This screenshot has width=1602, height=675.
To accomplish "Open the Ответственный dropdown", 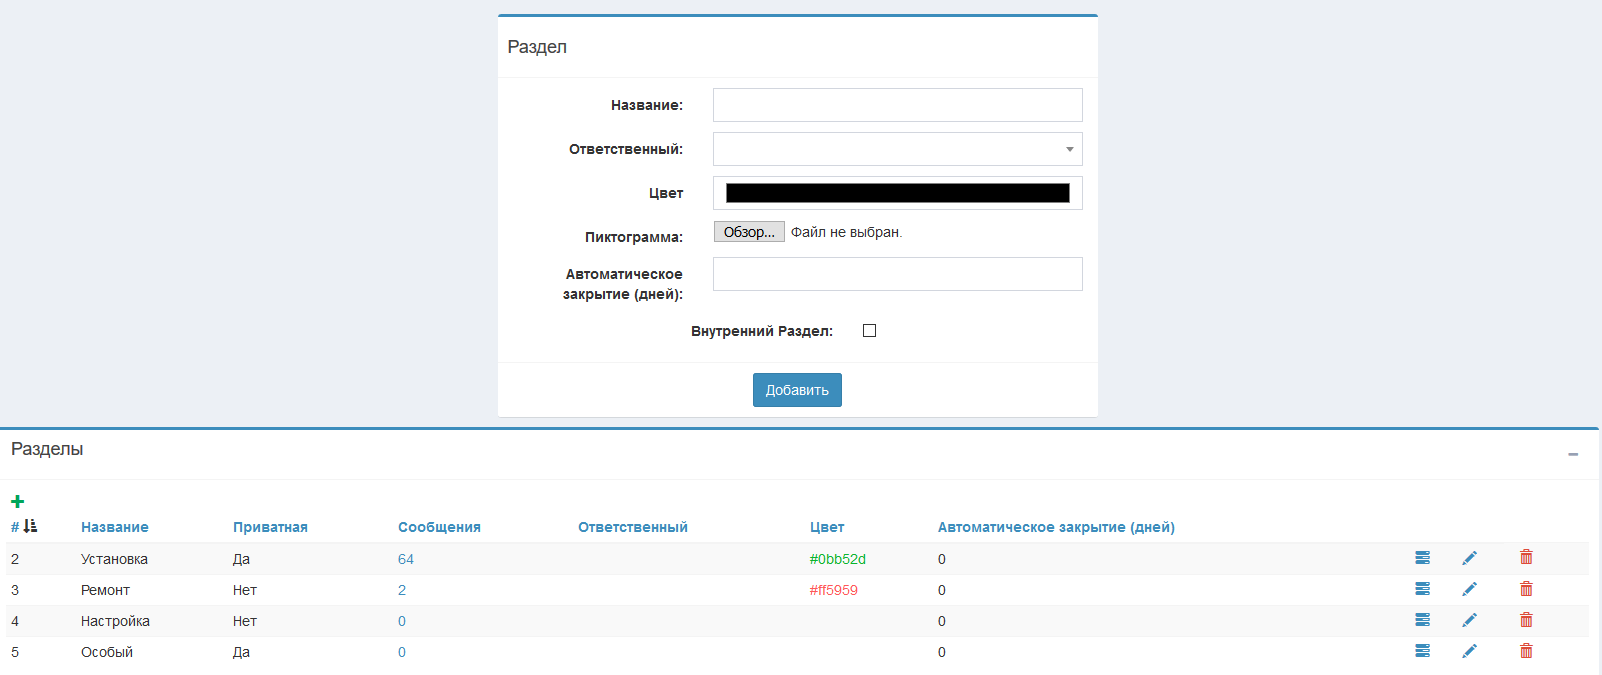I will point(897,149).
